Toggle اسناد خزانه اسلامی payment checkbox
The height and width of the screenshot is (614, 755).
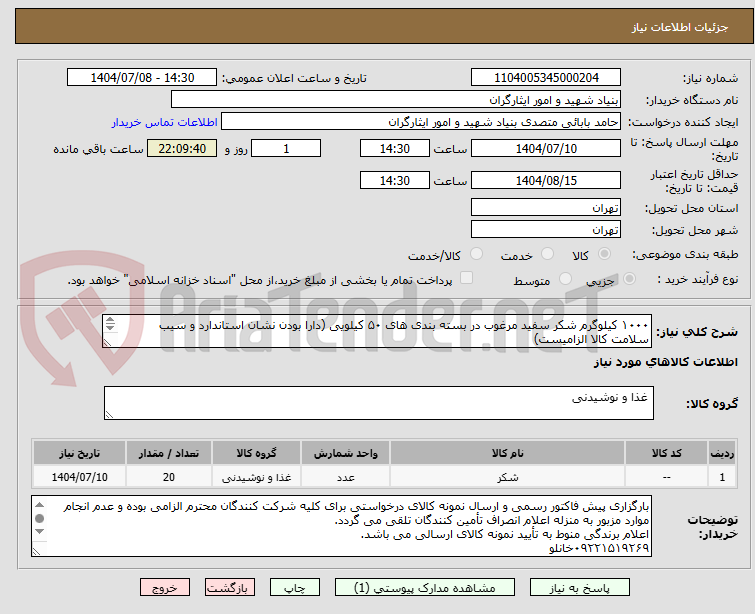[x=466, y=278]
